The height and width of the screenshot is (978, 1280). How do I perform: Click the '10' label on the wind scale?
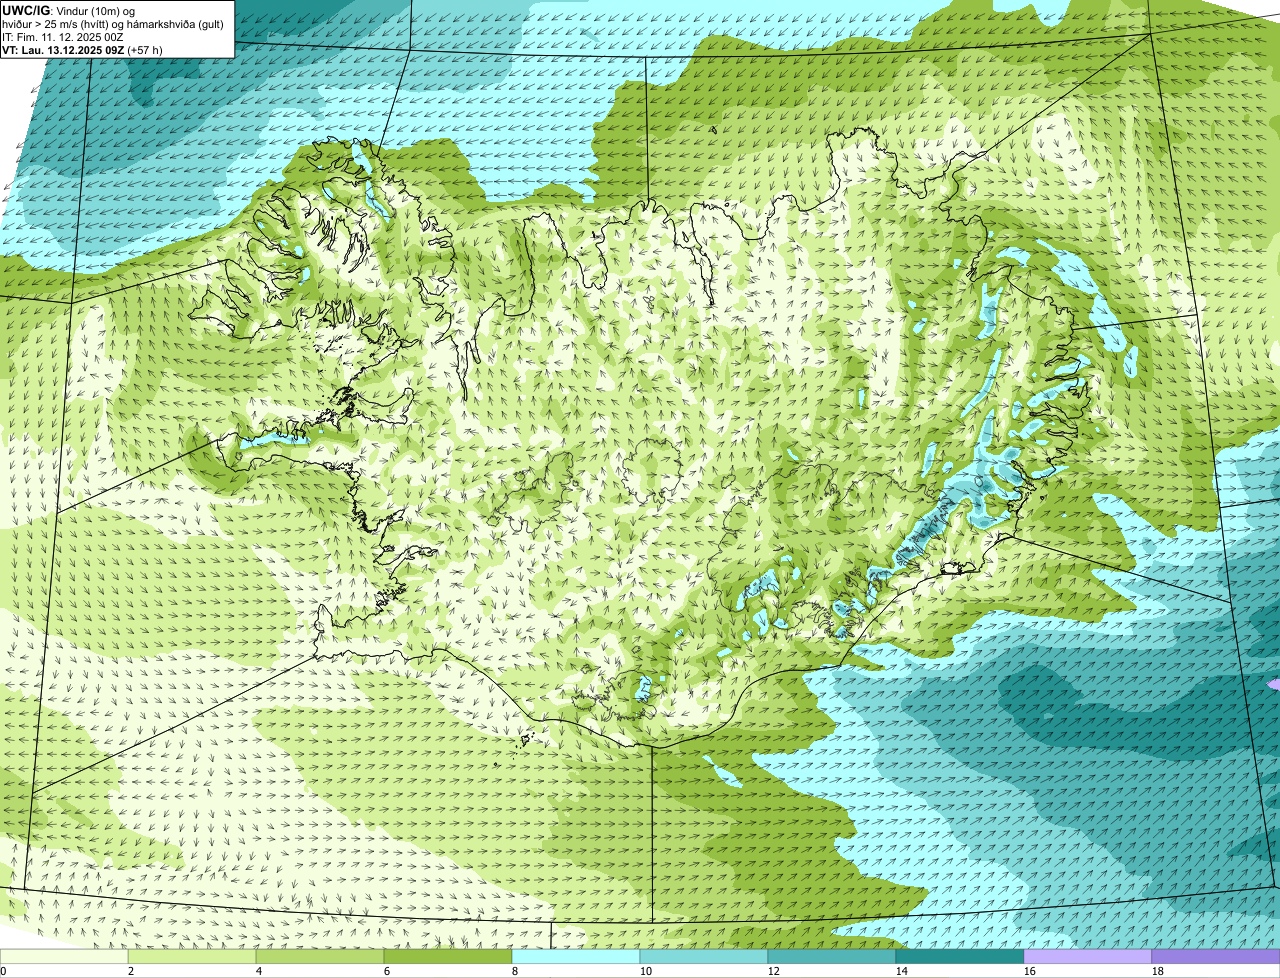pos(646,971)
